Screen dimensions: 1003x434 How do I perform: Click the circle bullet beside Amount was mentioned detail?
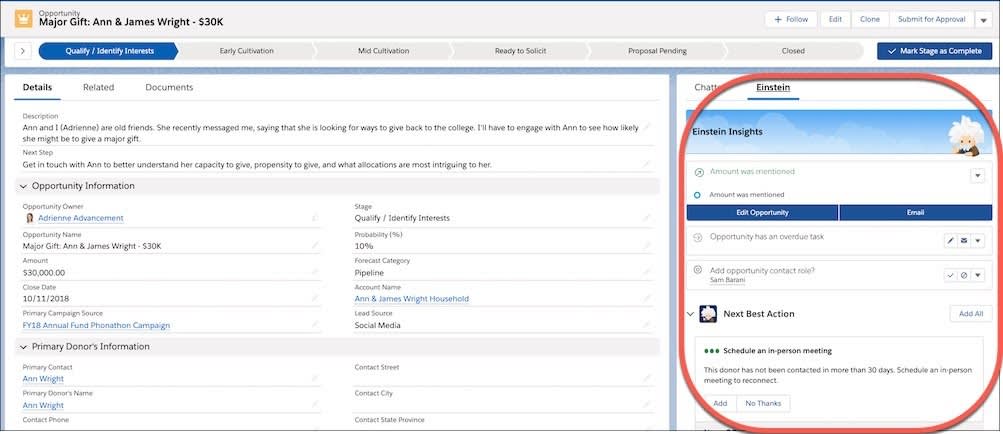point(697,195)
